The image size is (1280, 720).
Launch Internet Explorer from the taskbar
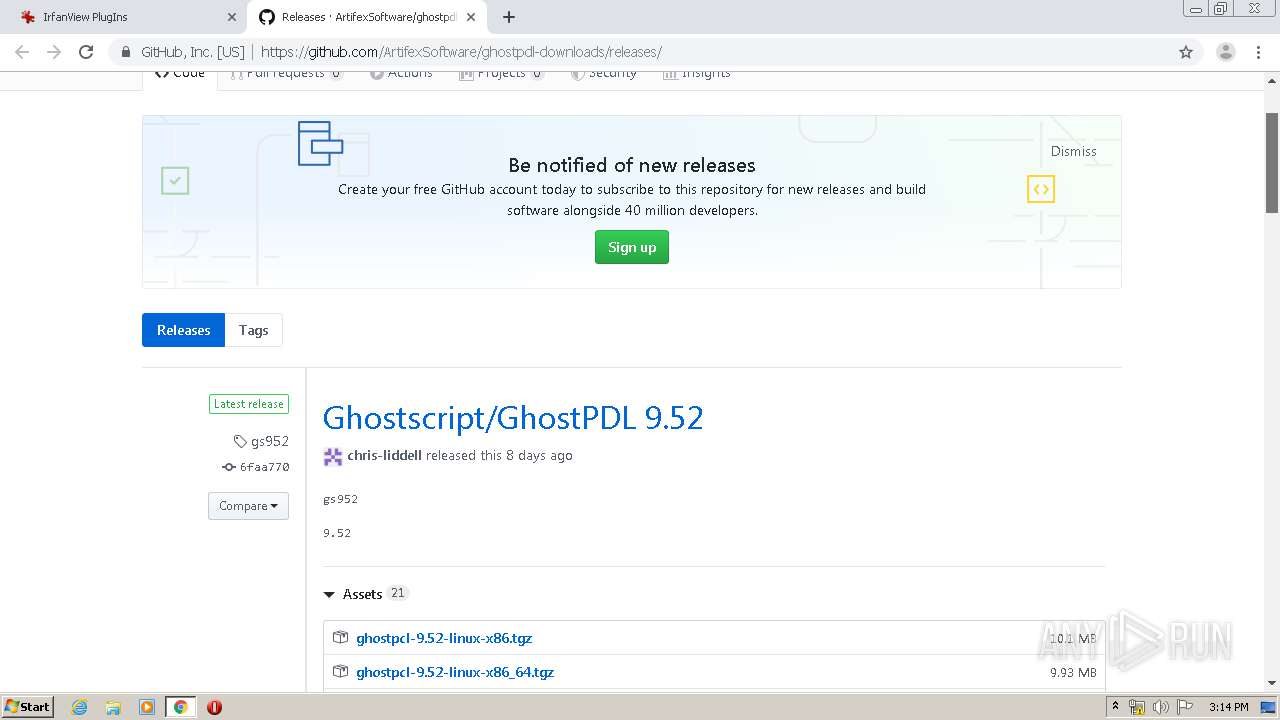tap(80, 707)
